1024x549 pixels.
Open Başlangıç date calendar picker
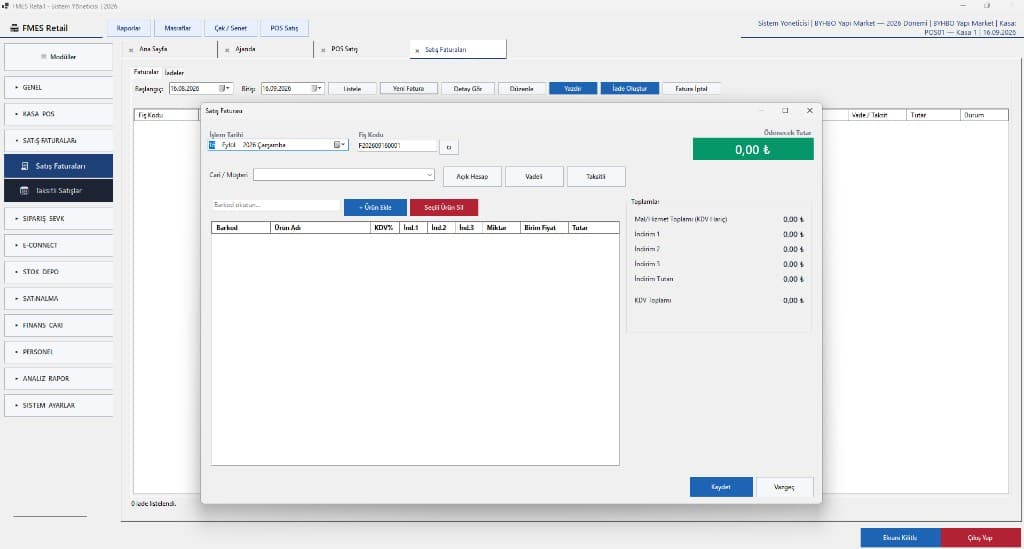224,88
